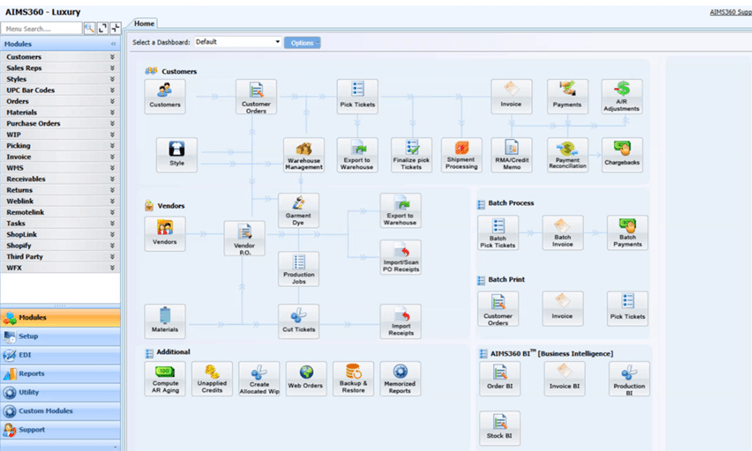
Task: Open the Vendors dashboard icon
Action: 165,234
